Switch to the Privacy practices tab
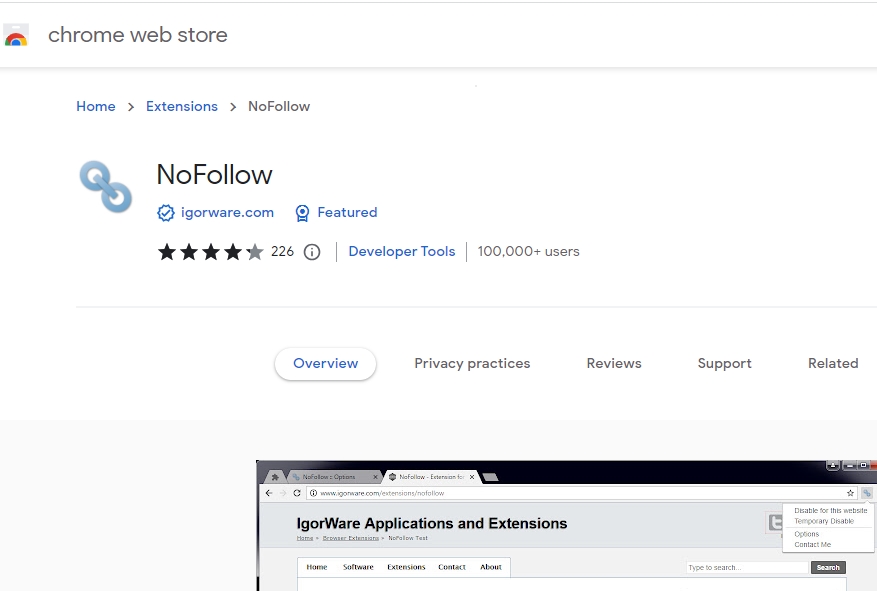877x591 pixels. [x=472, y=364]
